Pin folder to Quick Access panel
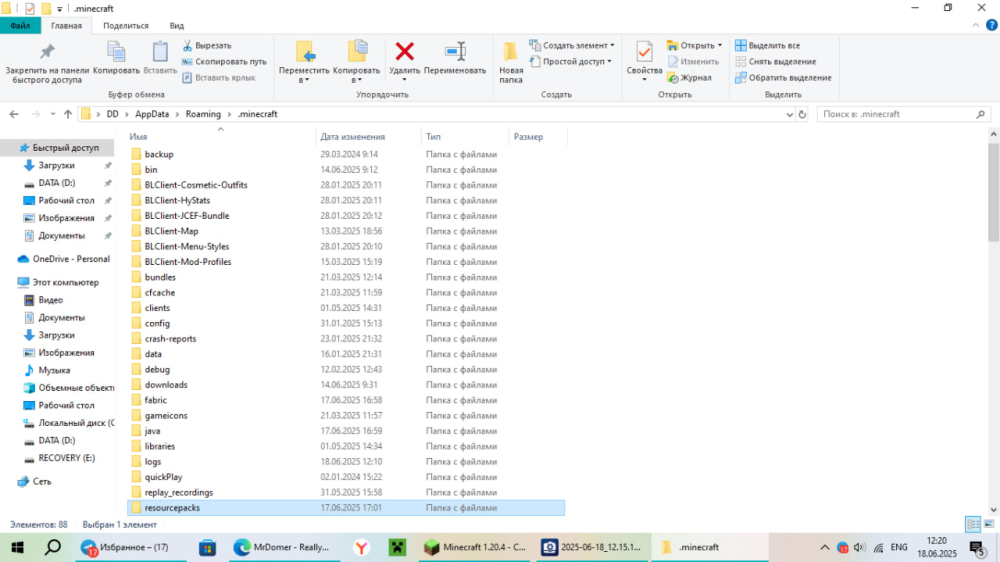Screen dimensions: 1000x562 click(x=47, y=63)
